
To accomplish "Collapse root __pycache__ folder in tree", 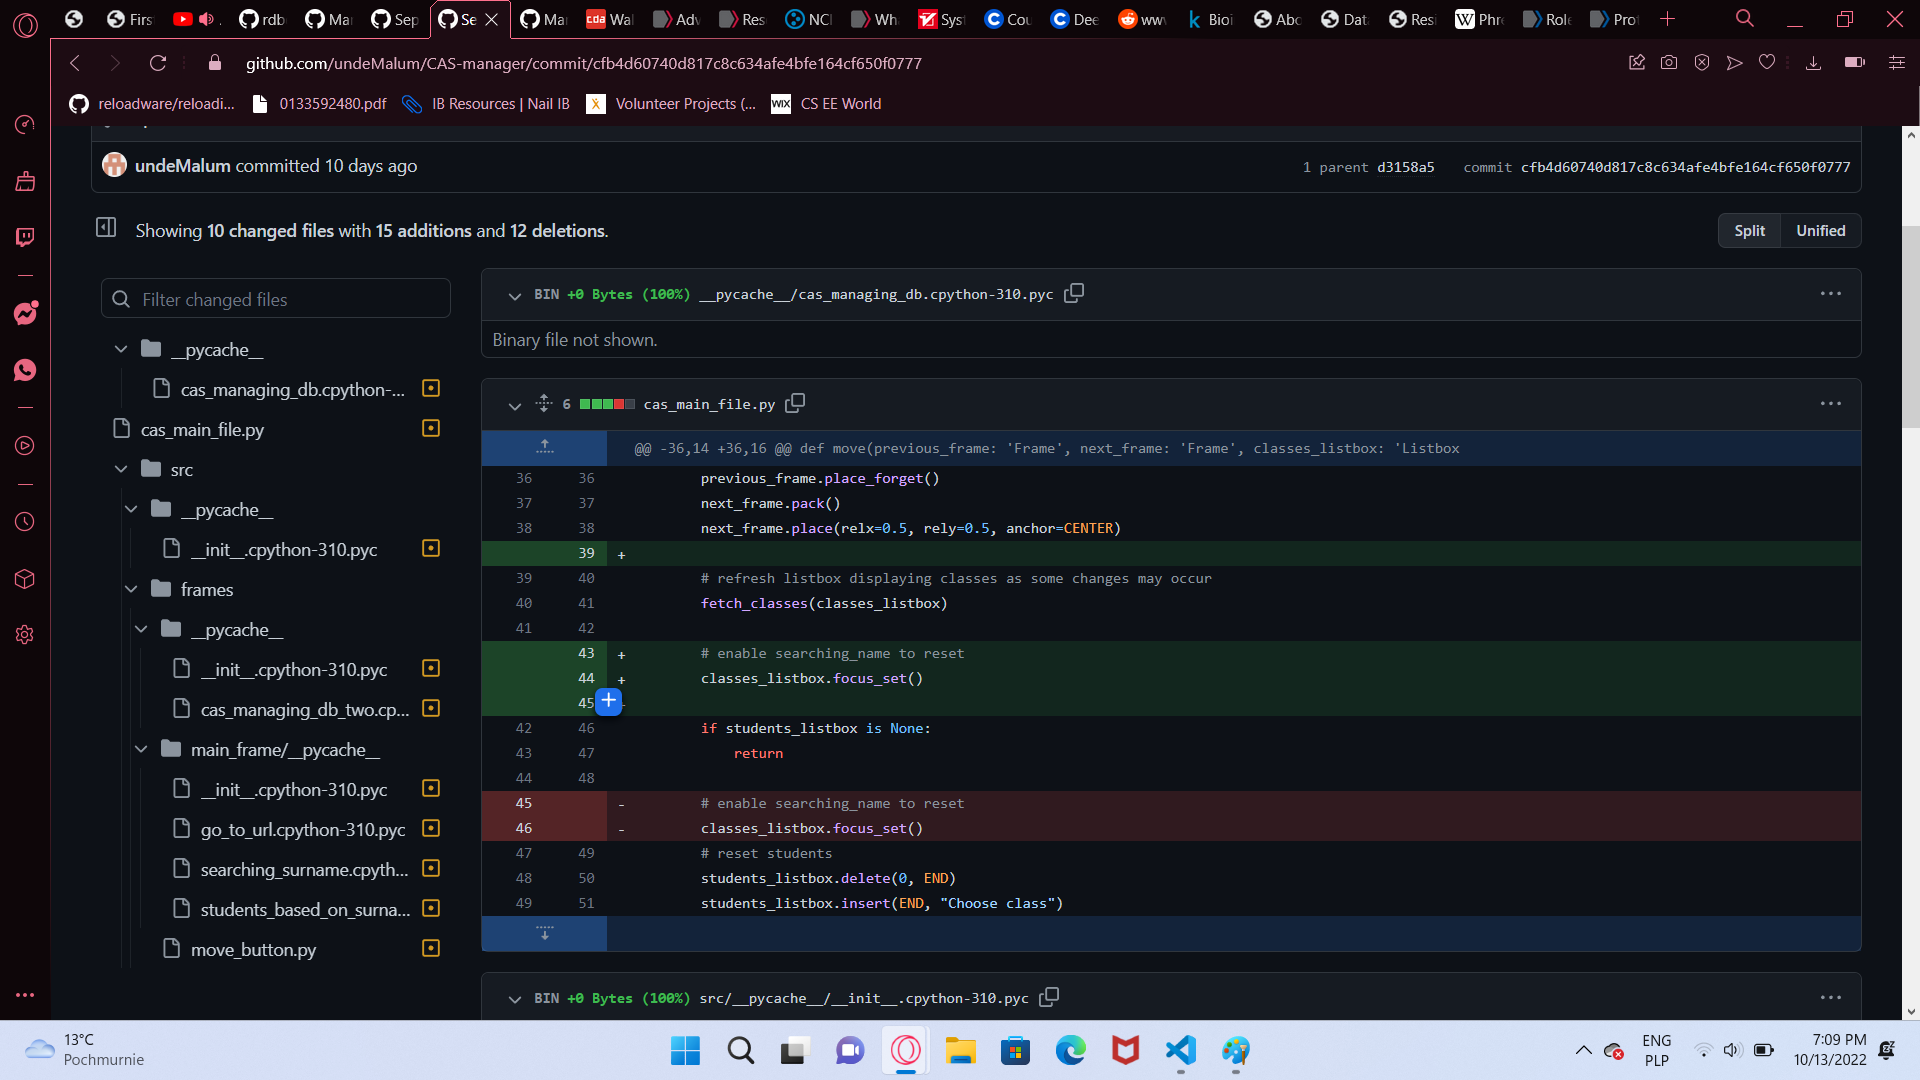I will 121,349.
